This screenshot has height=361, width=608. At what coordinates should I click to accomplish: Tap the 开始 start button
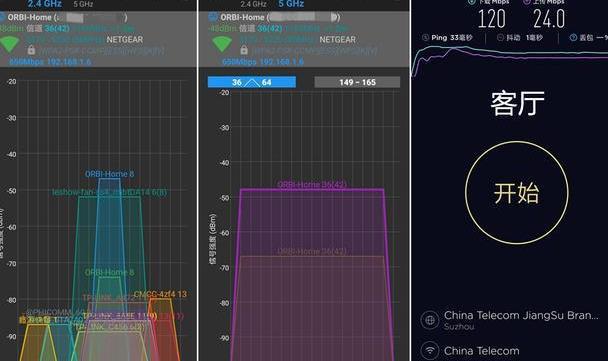517,193
